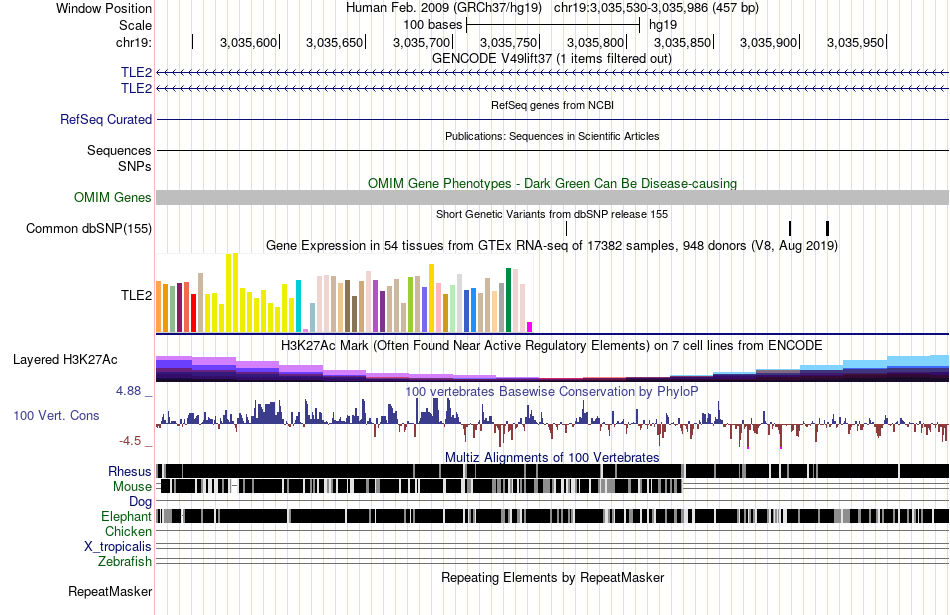This screenshot has width=950, height=615.
Task: Click the Scale label
Action: [135, 25]
